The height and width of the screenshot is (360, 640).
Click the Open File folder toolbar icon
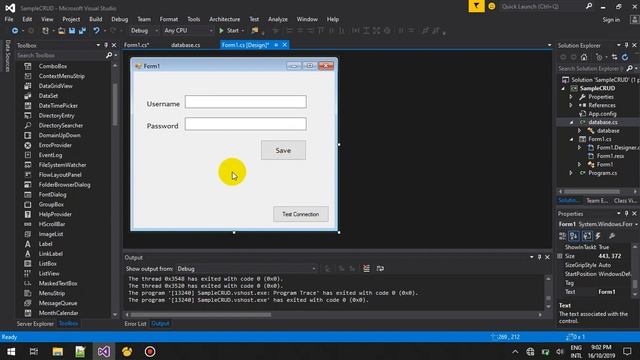point(61,31)
